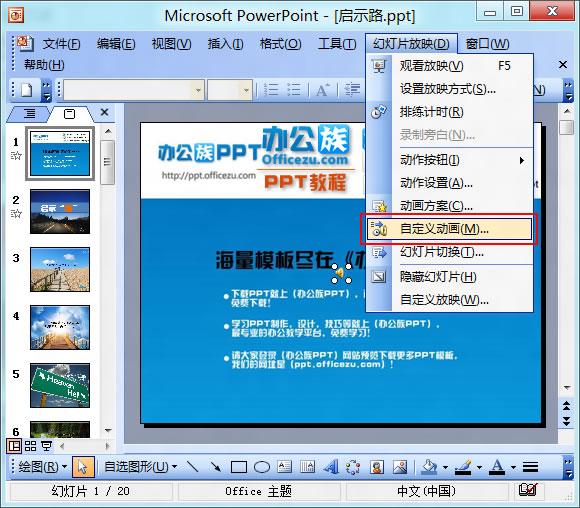
Task: Click the font size input field
Action: point(224,90)
